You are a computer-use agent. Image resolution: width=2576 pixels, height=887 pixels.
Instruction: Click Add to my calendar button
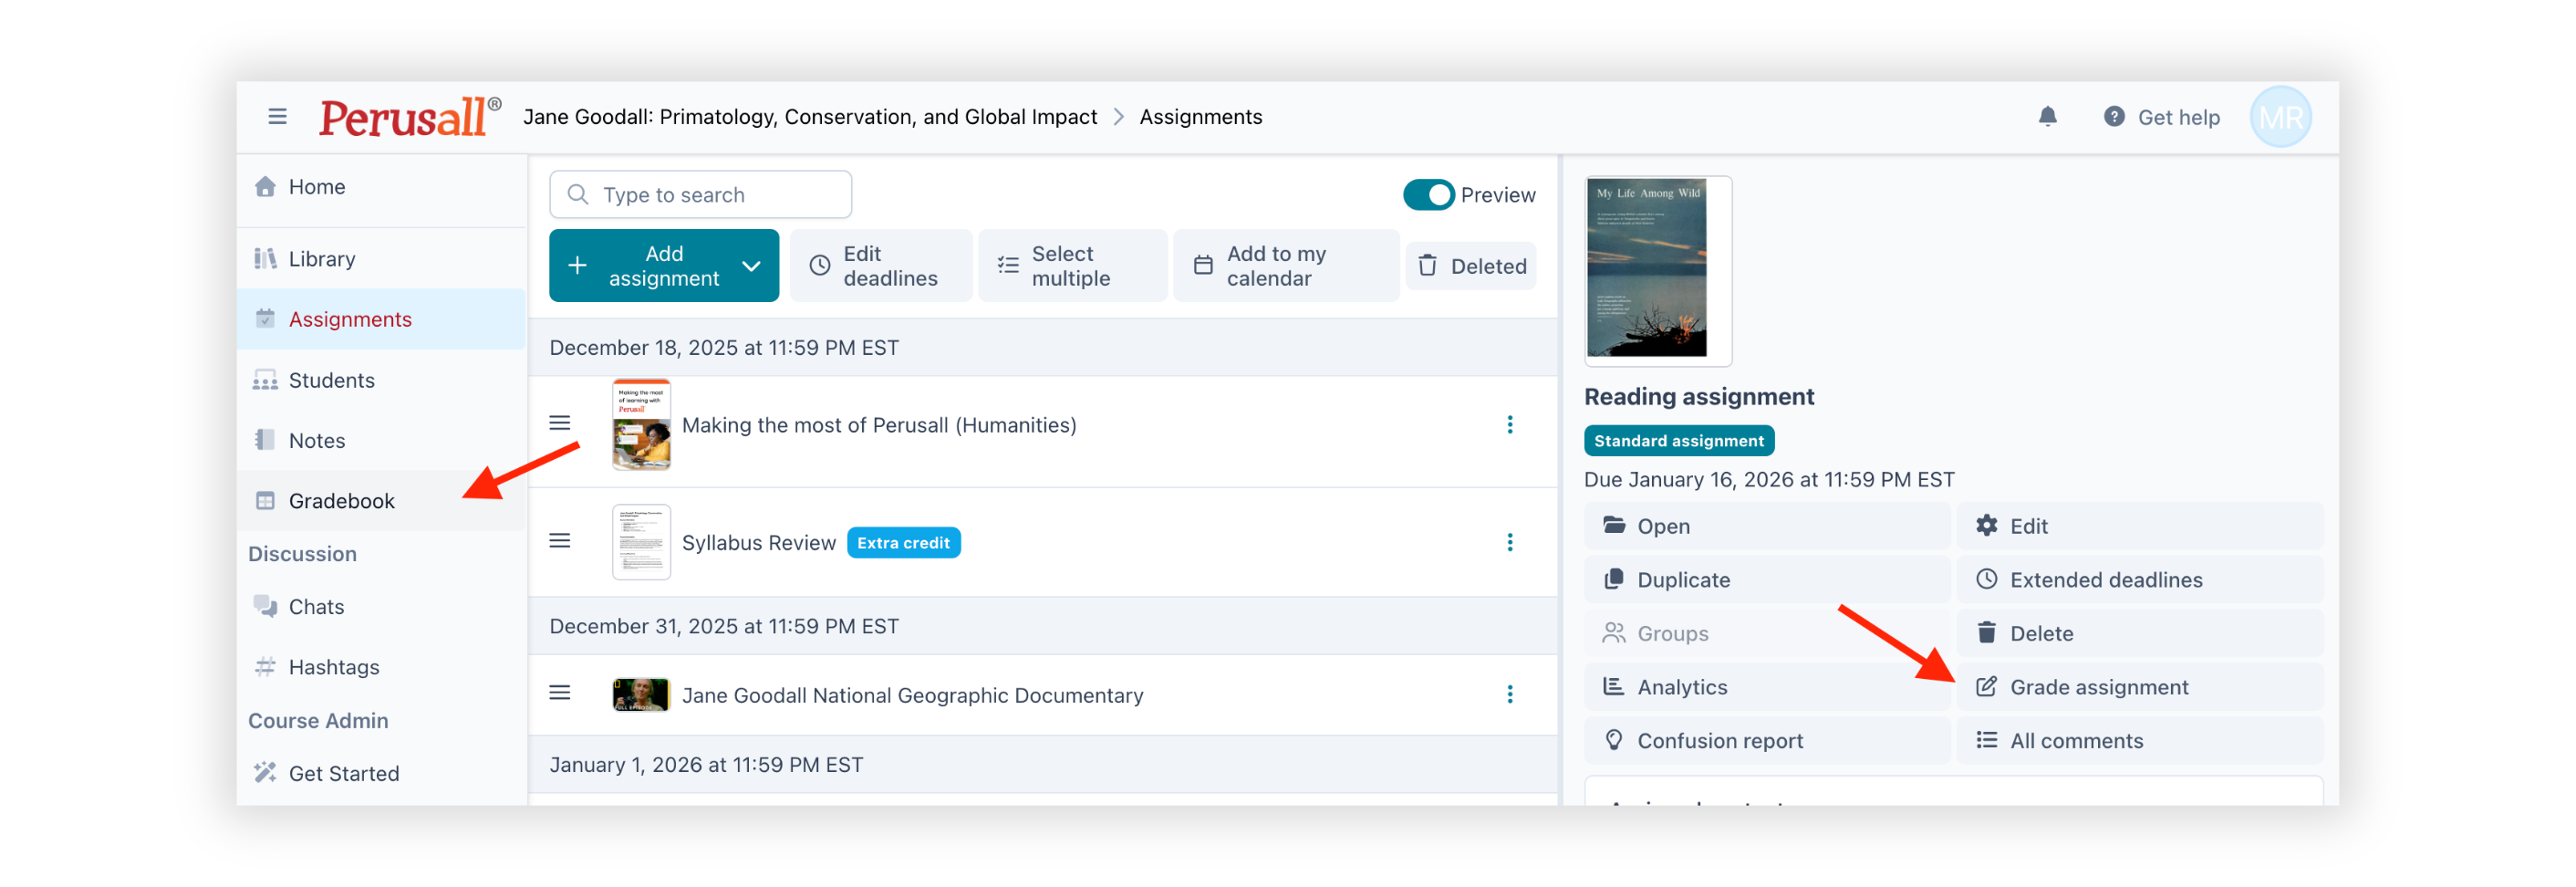click(x=1286, y=266)
